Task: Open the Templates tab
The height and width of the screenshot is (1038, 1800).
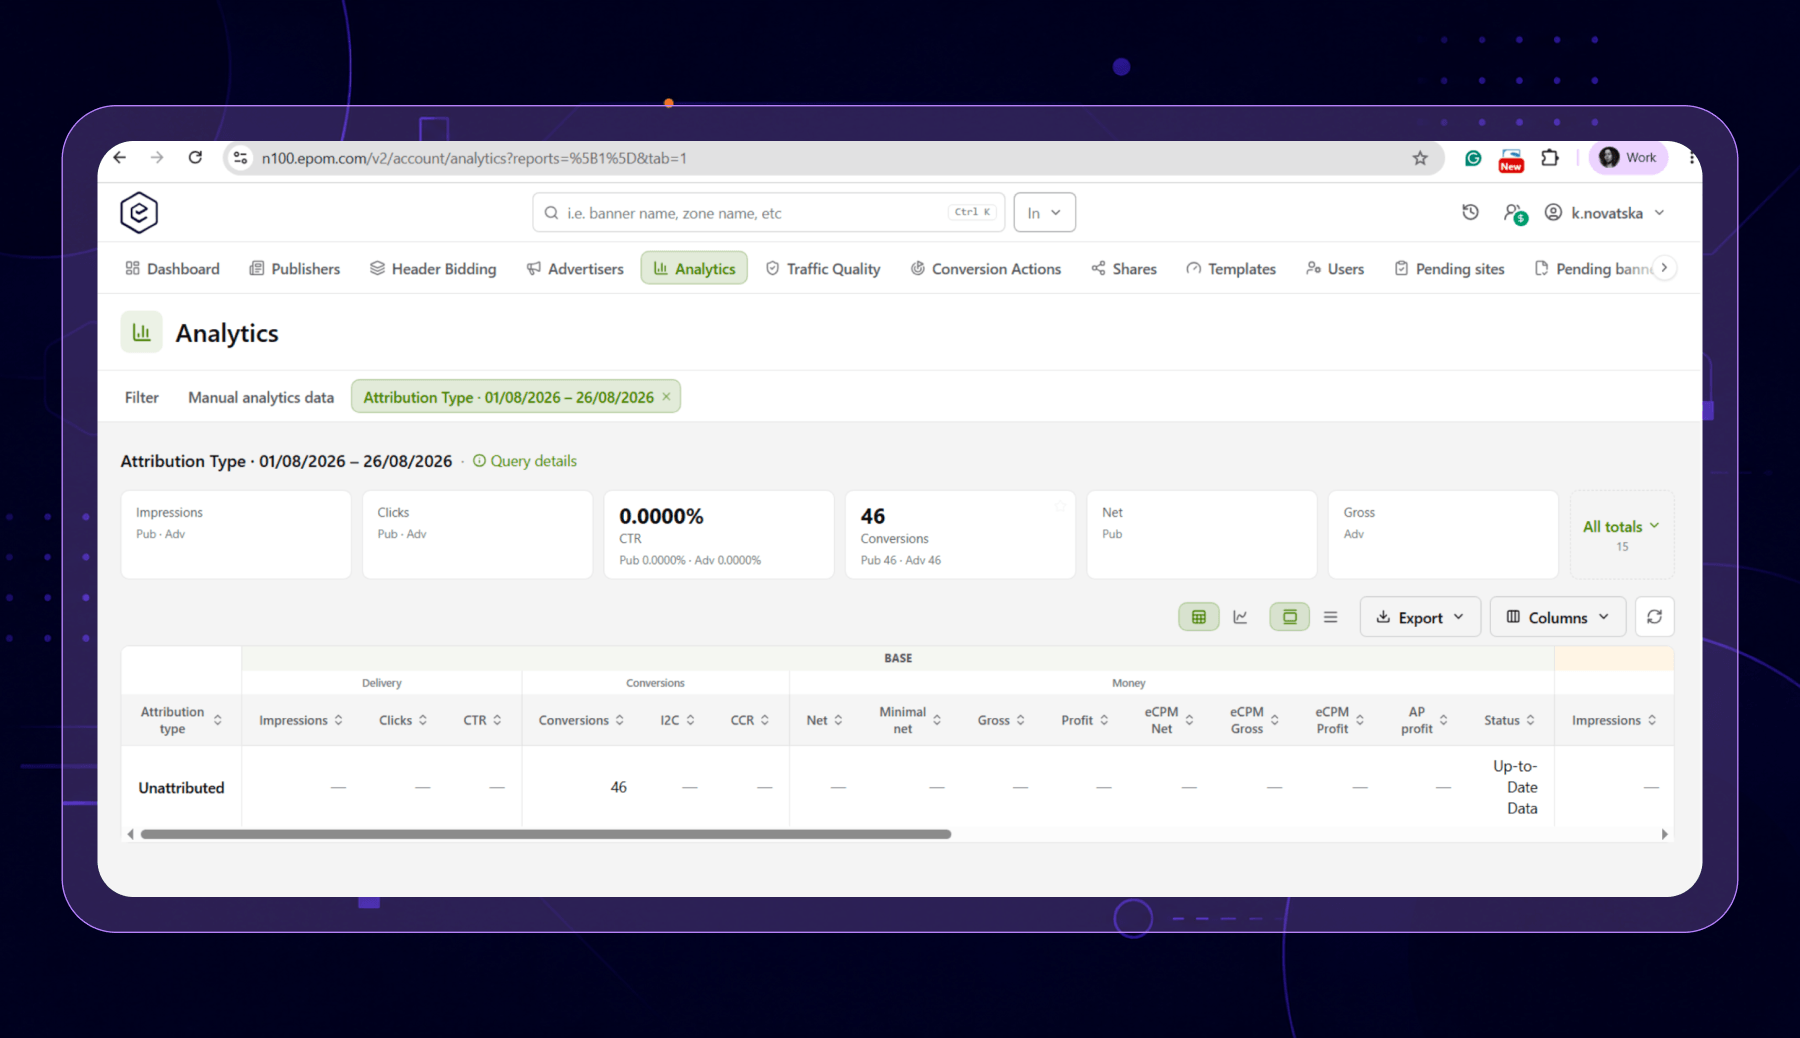Action: tap(1231, 269)
